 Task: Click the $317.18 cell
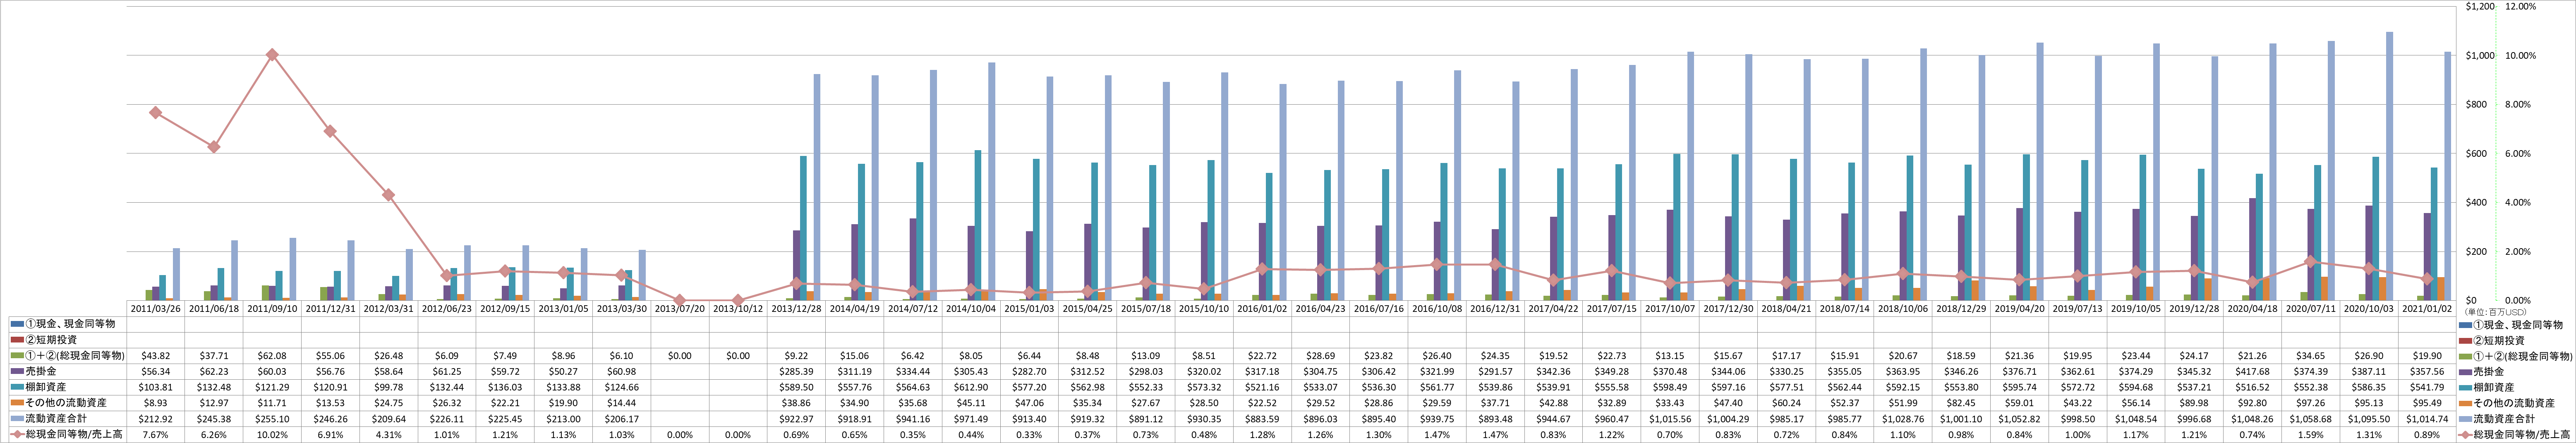pyautogui.click(x=1262, y=371)
